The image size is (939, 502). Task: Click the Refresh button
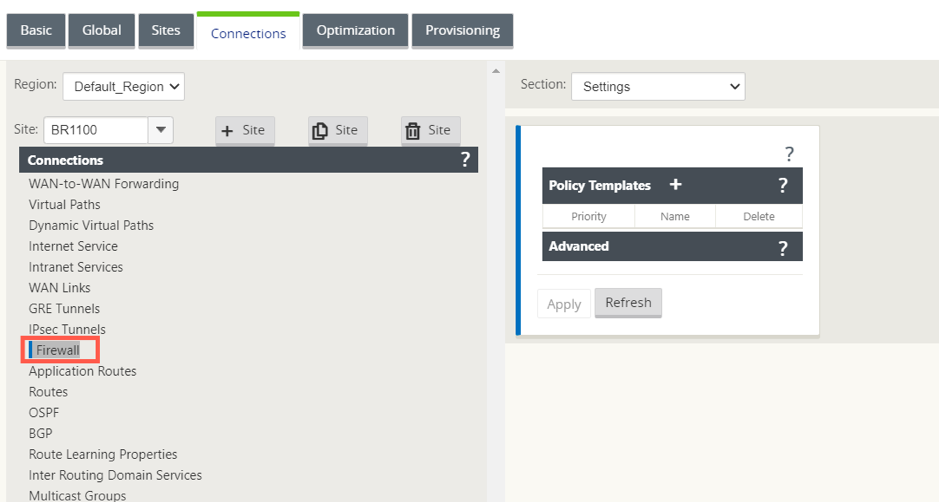coord(628,303)
